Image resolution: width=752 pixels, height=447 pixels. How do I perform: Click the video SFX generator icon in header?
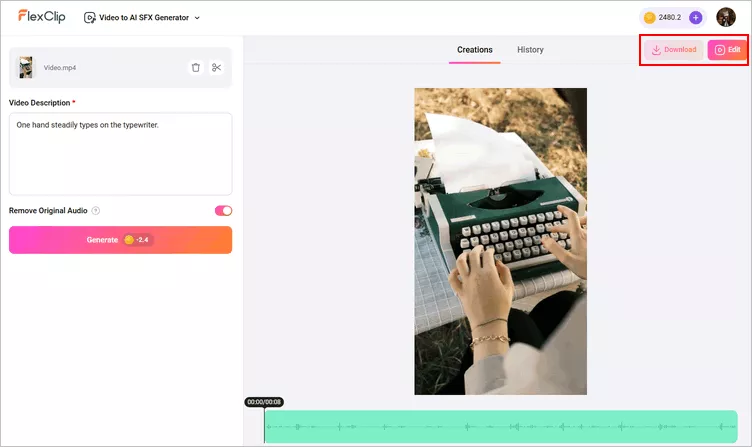pos(90,18)
